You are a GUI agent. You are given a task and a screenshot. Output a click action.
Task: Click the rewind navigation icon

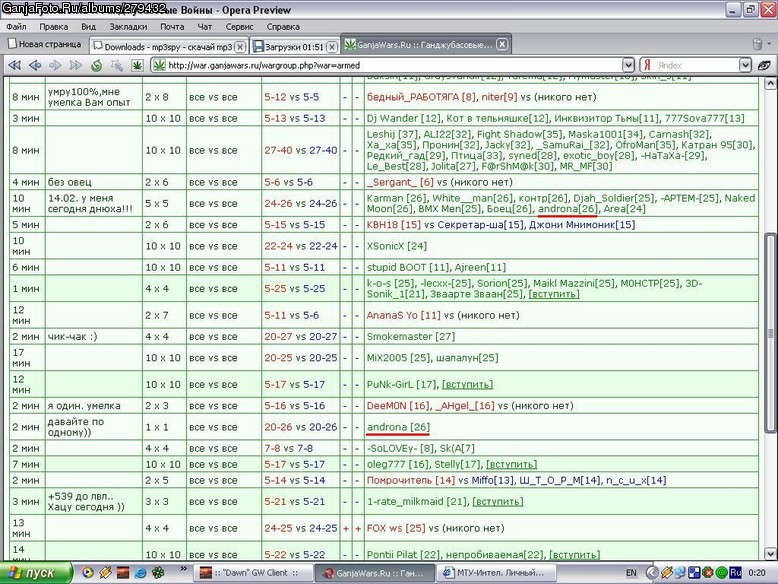(x=15, y=65)
